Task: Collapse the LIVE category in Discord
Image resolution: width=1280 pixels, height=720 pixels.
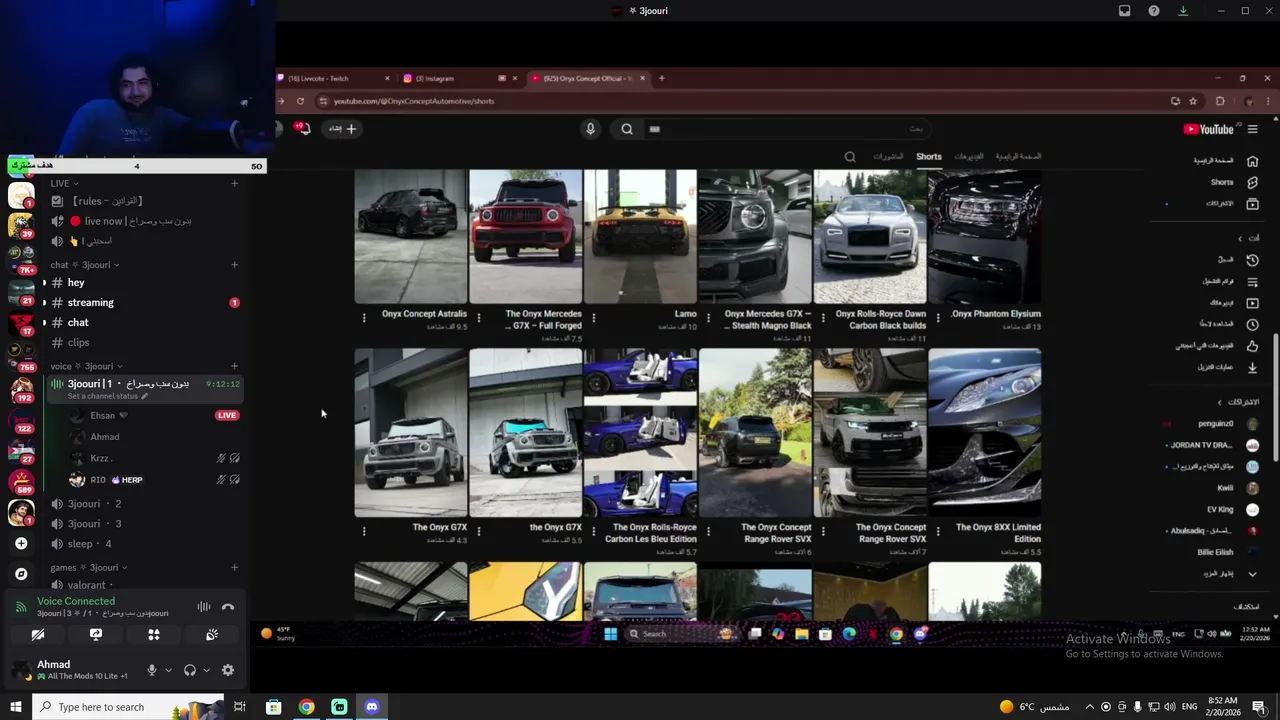Action: 65,183
